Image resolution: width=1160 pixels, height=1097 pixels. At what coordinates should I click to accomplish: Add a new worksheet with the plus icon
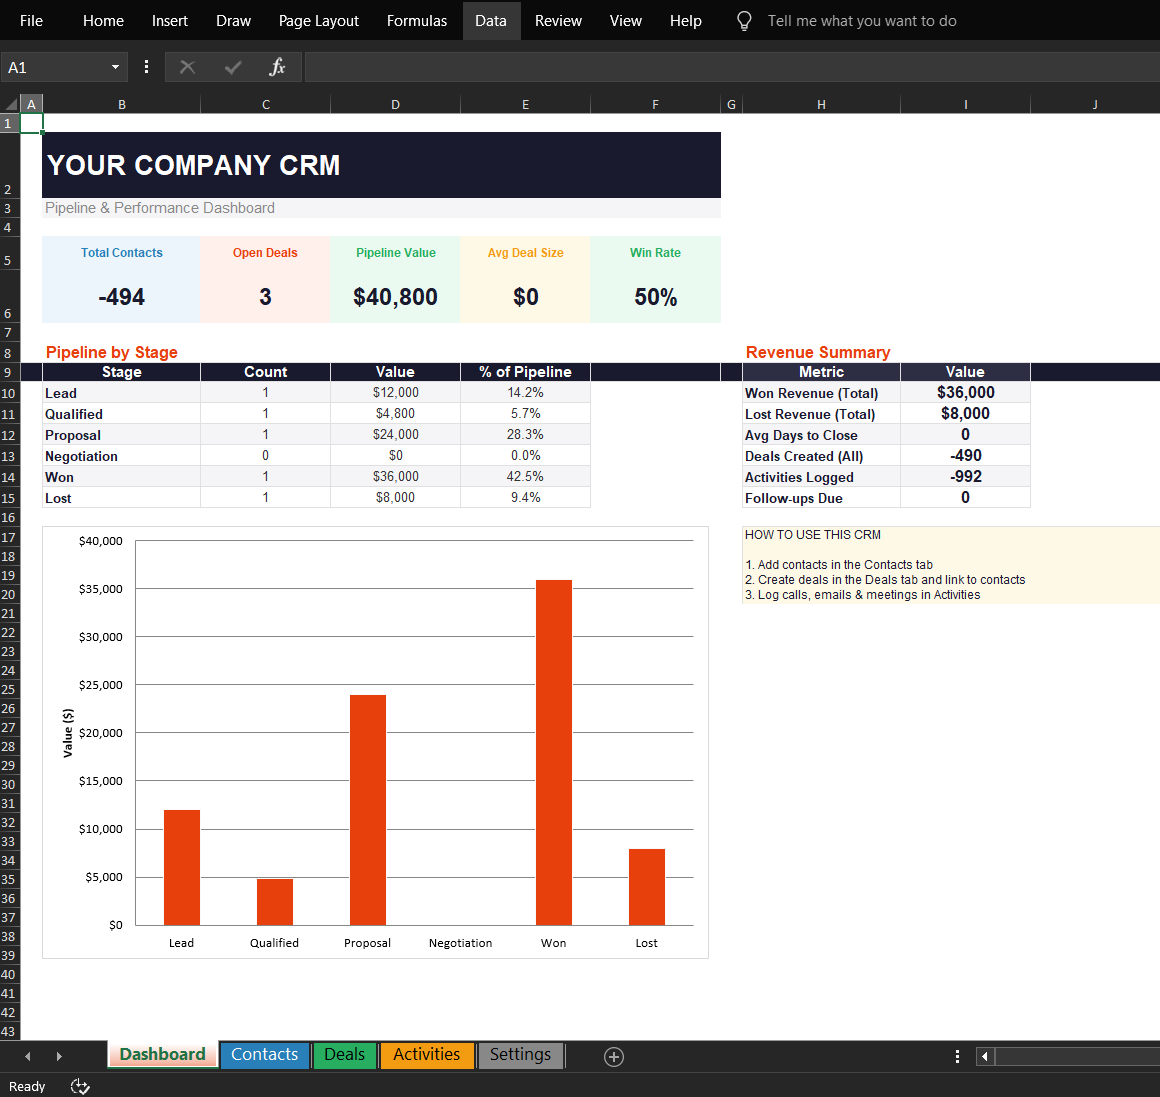[614, 1056]
